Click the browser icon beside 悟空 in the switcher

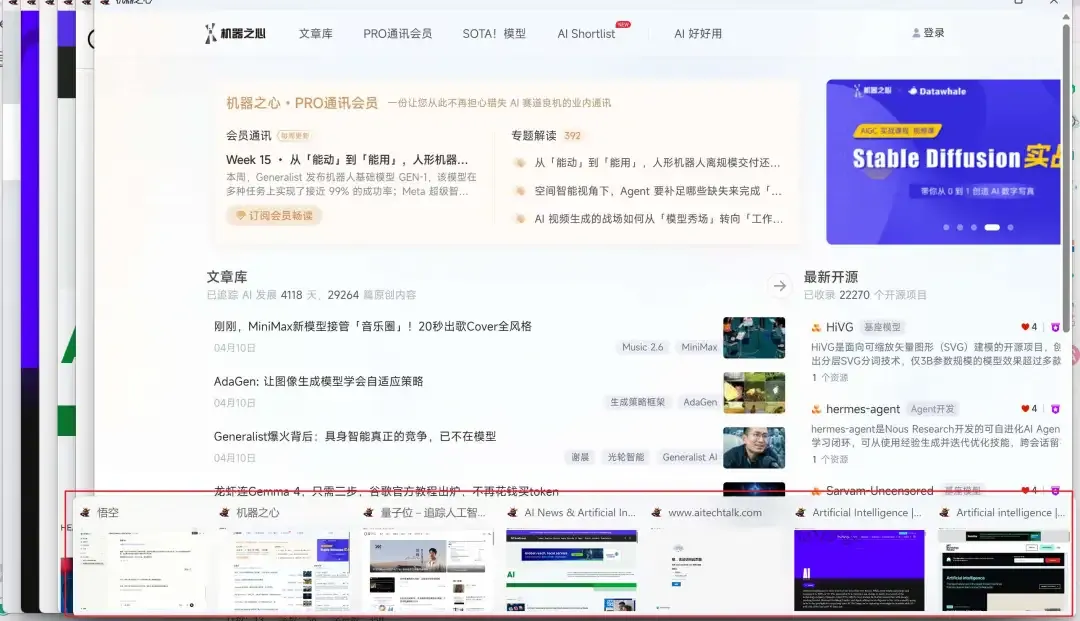[85, 512]
